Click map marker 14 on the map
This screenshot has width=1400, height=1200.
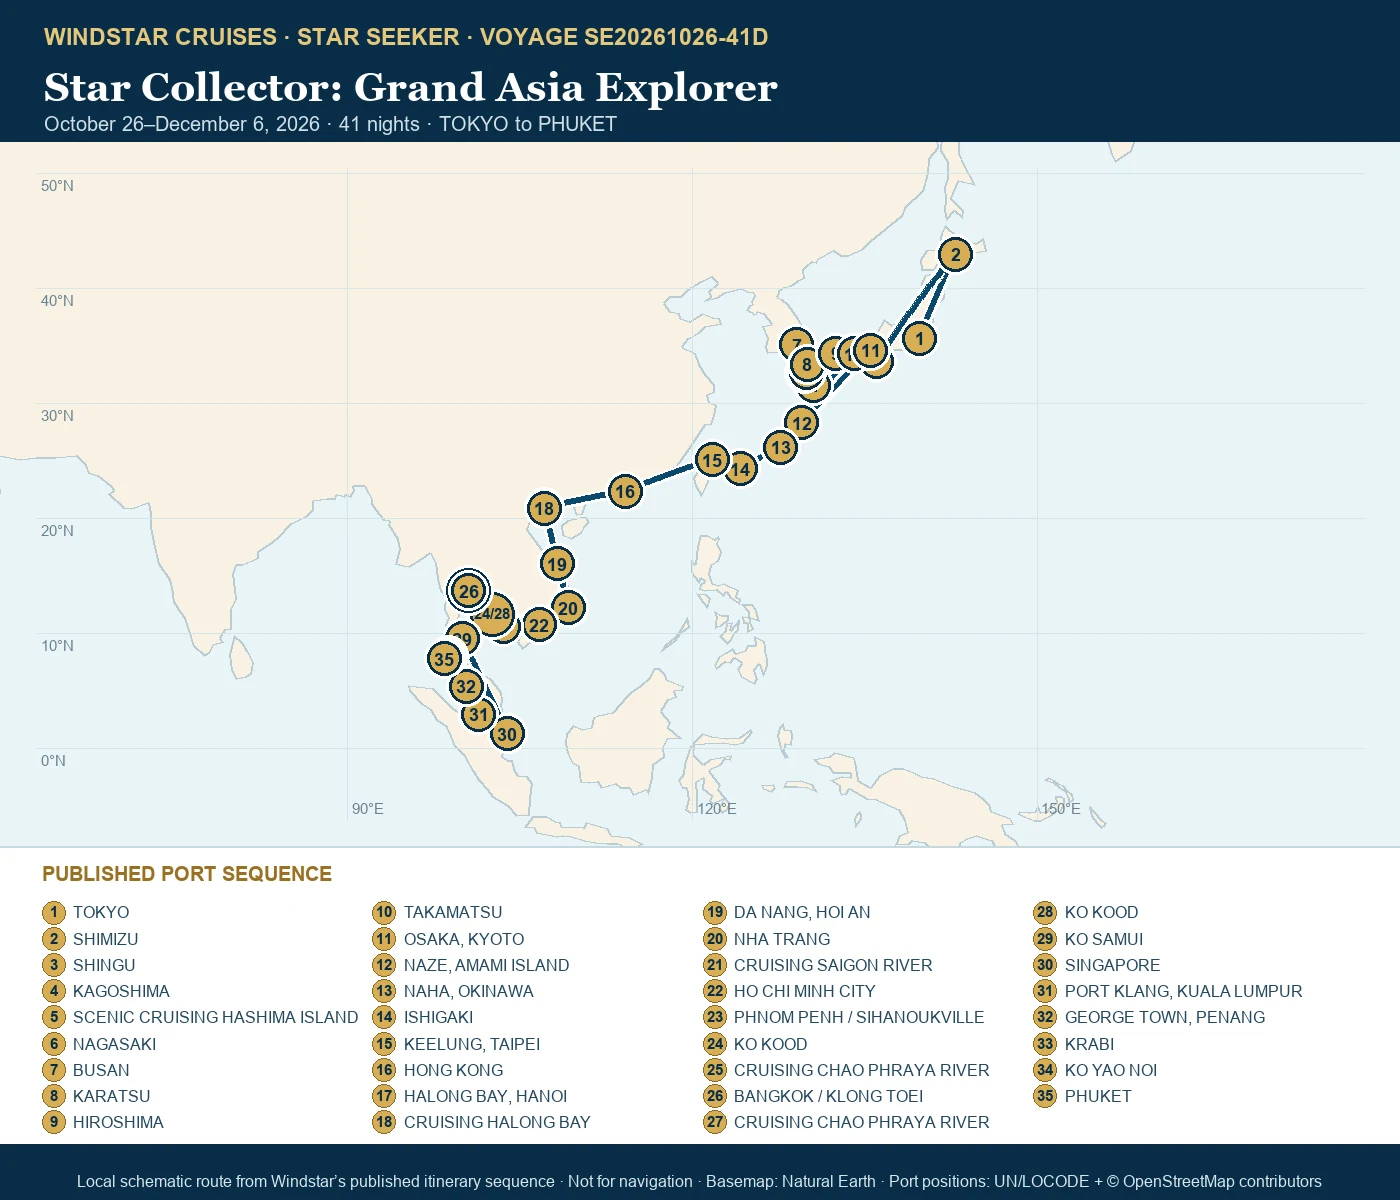coord(741,469)
